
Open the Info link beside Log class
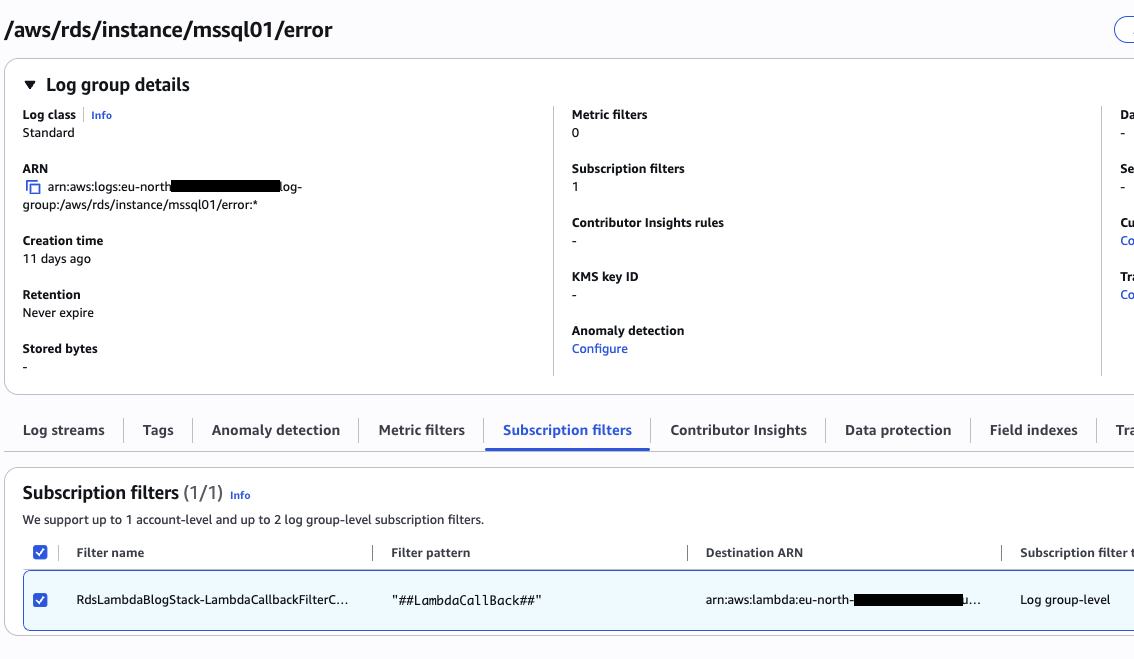coord(101,115)
